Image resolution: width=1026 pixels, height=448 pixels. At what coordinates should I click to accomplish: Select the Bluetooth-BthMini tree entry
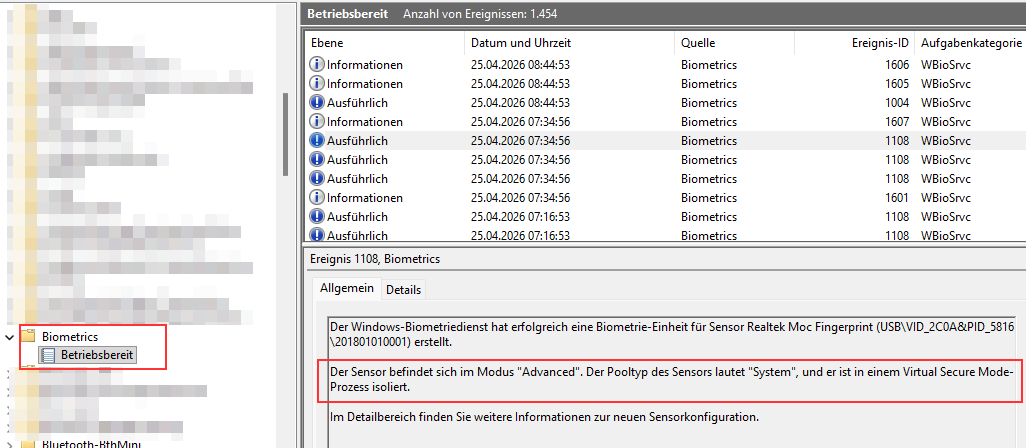tap(92, 444)
